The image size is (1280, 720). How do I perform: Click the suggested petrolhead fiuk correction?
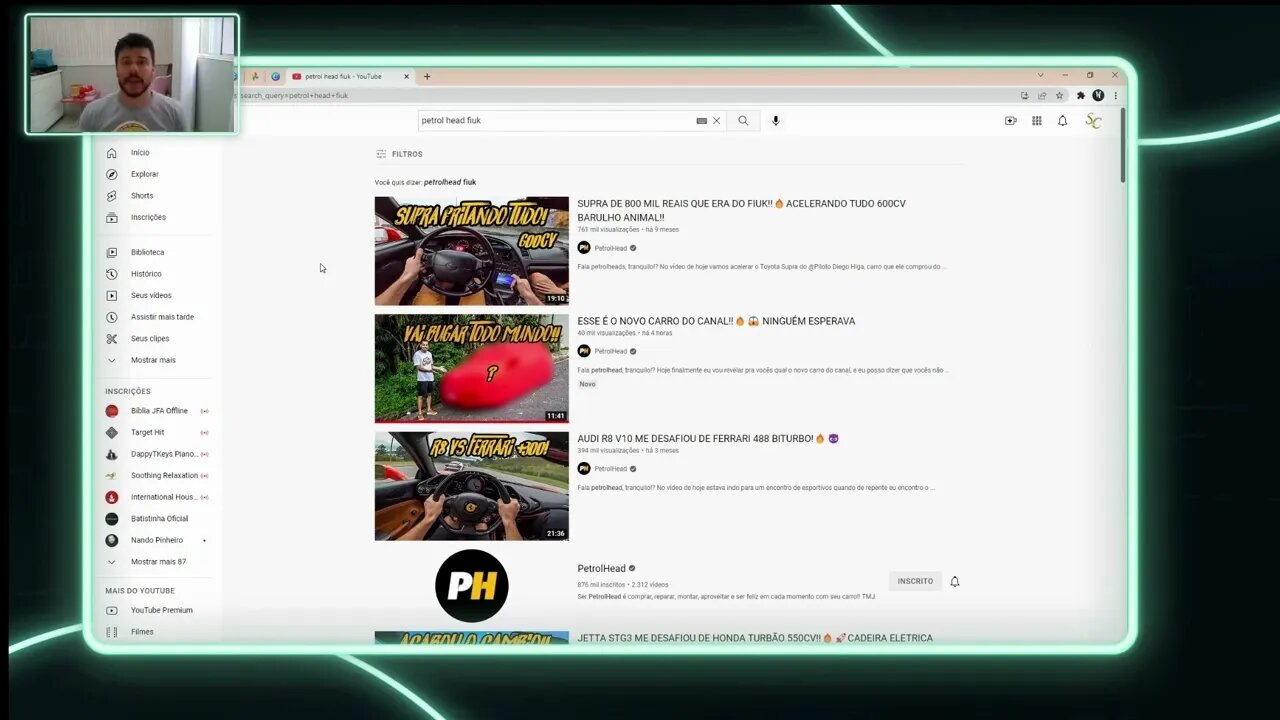[450, 182]
